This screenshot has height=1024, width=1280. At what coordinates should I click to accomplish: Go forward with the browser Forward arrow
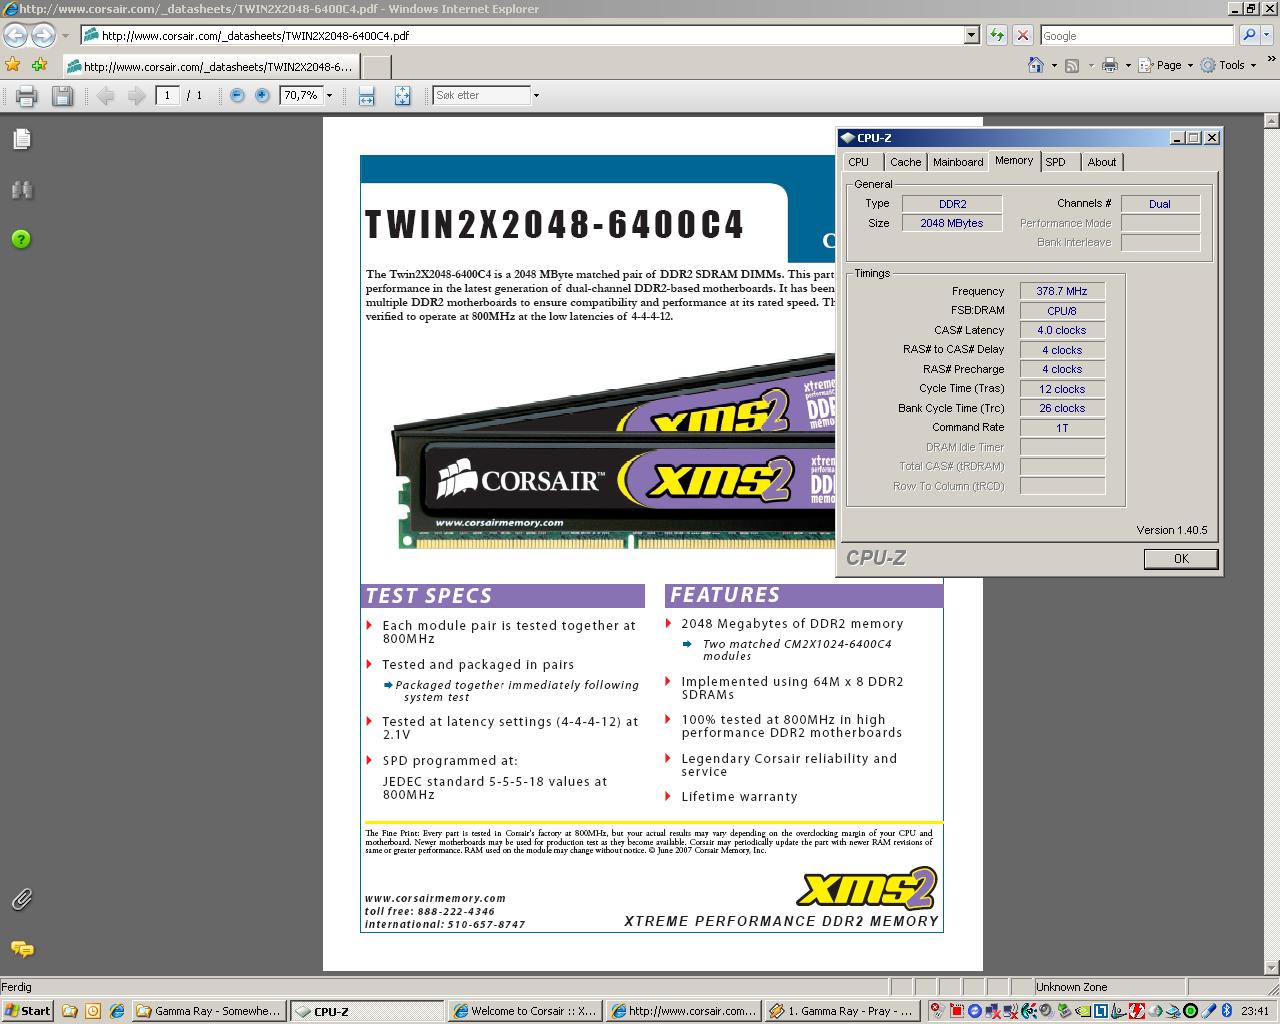tap(43, 35)
